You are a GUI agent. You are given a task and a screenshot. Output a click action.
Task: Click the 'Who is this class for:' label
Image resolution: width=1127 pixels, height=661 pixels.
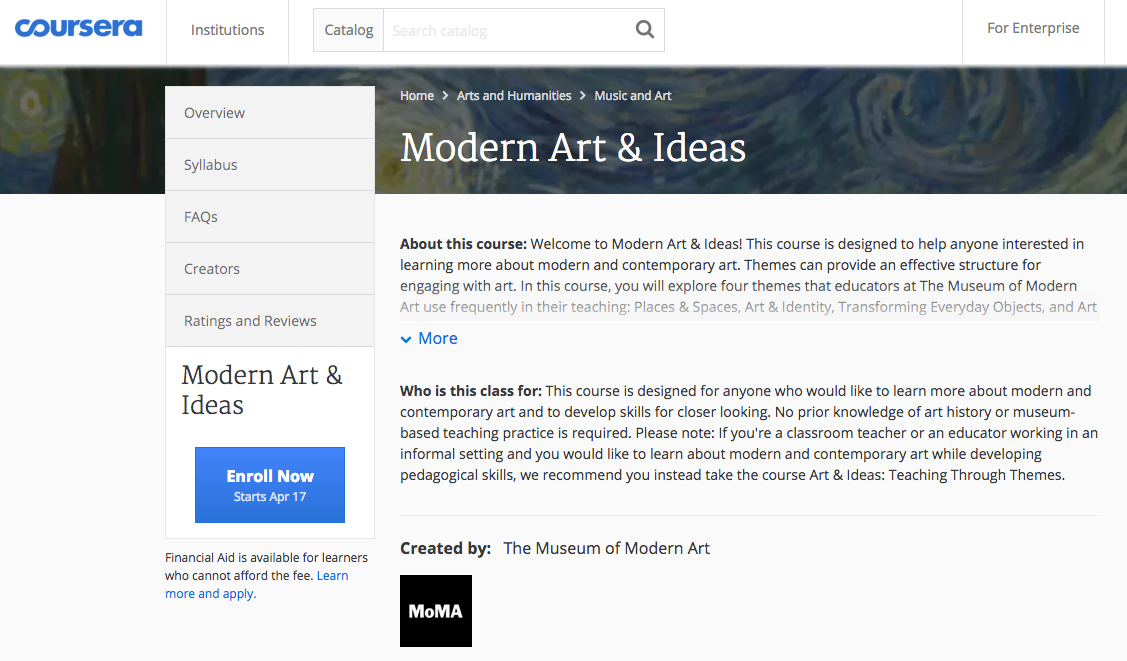471,391
